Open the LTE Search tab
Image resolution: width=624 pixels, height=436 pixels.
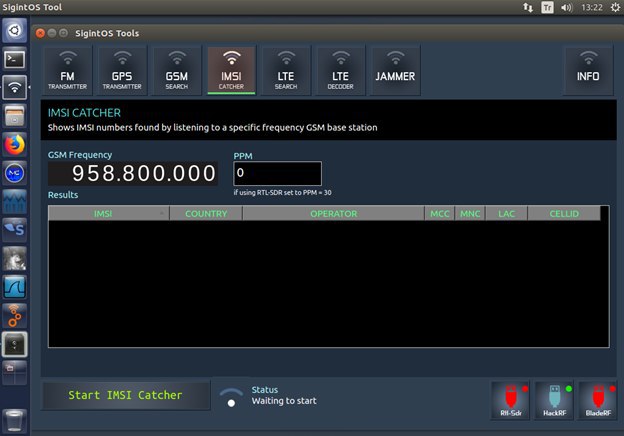(286, 70)
